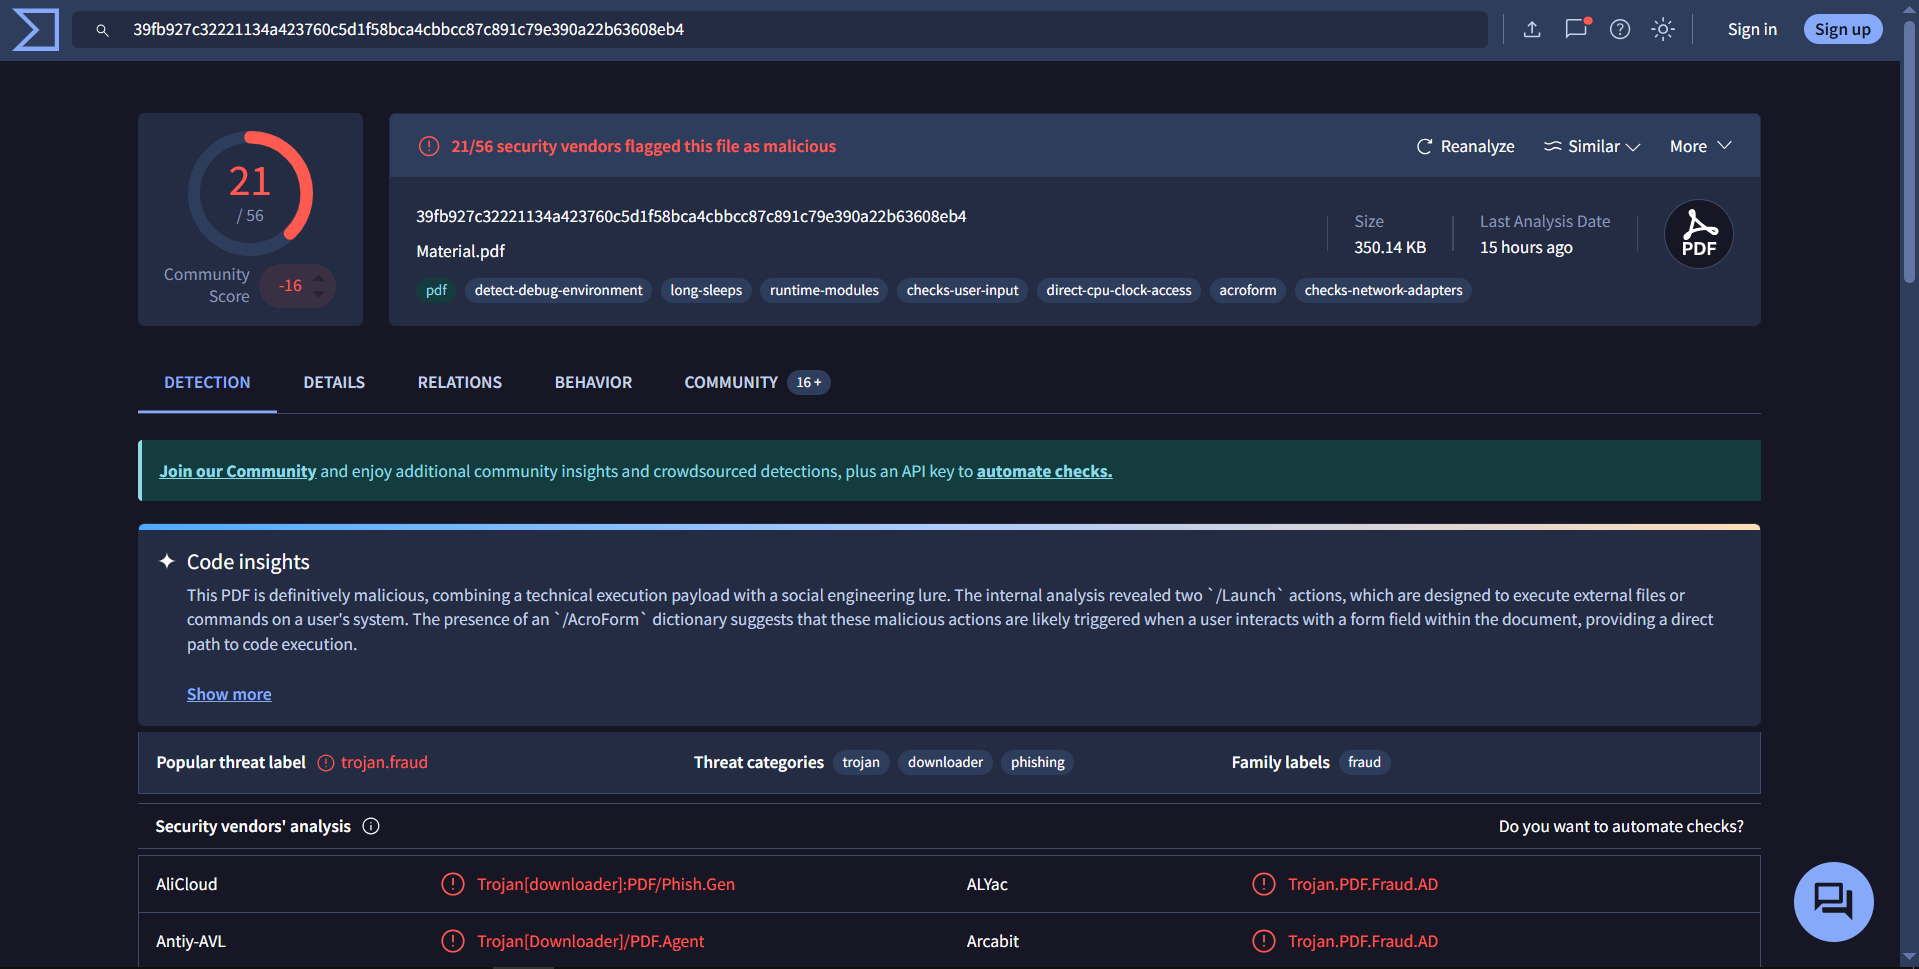Select the detect-debug-environment tag

[558, 290]
